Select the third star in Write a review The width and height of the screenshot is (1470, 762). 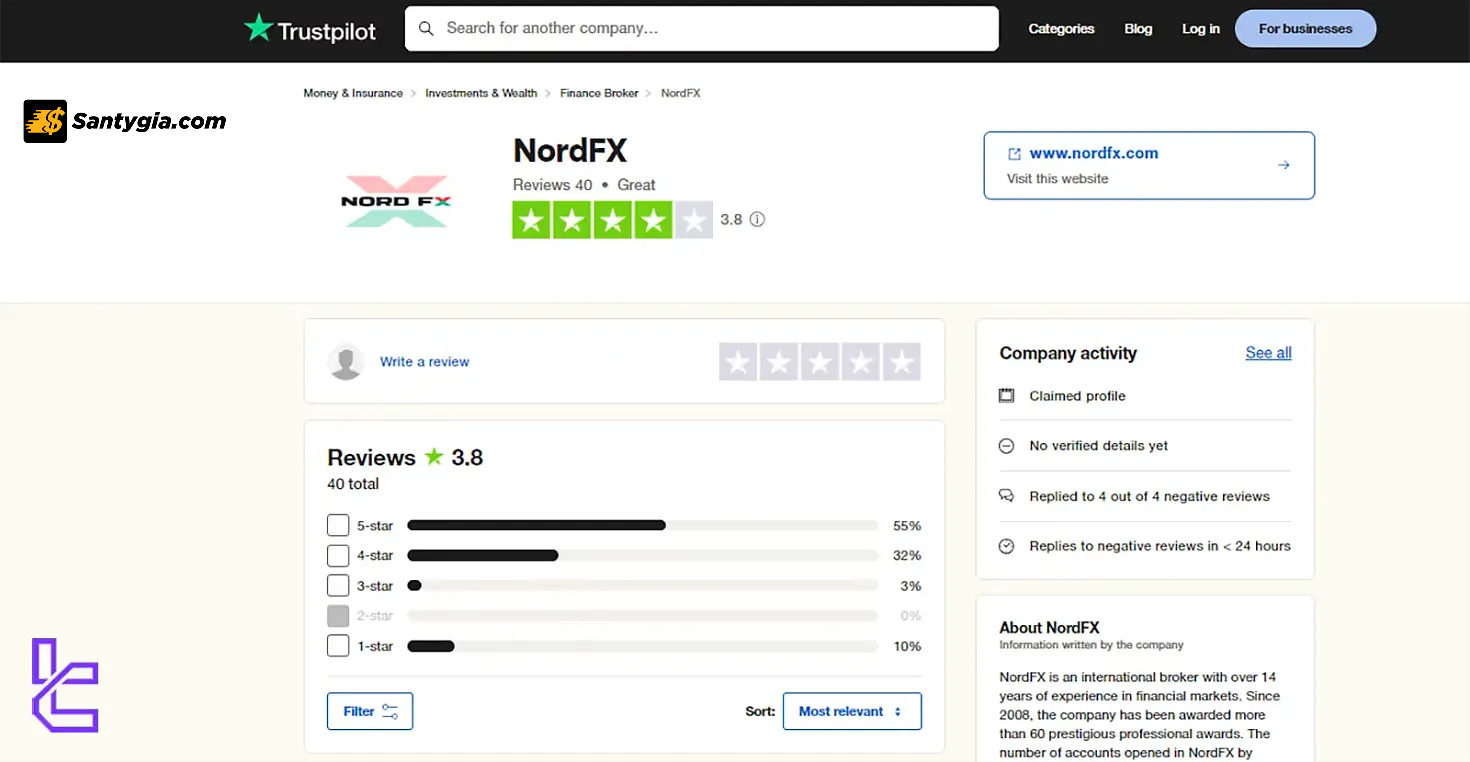(820, 362)
